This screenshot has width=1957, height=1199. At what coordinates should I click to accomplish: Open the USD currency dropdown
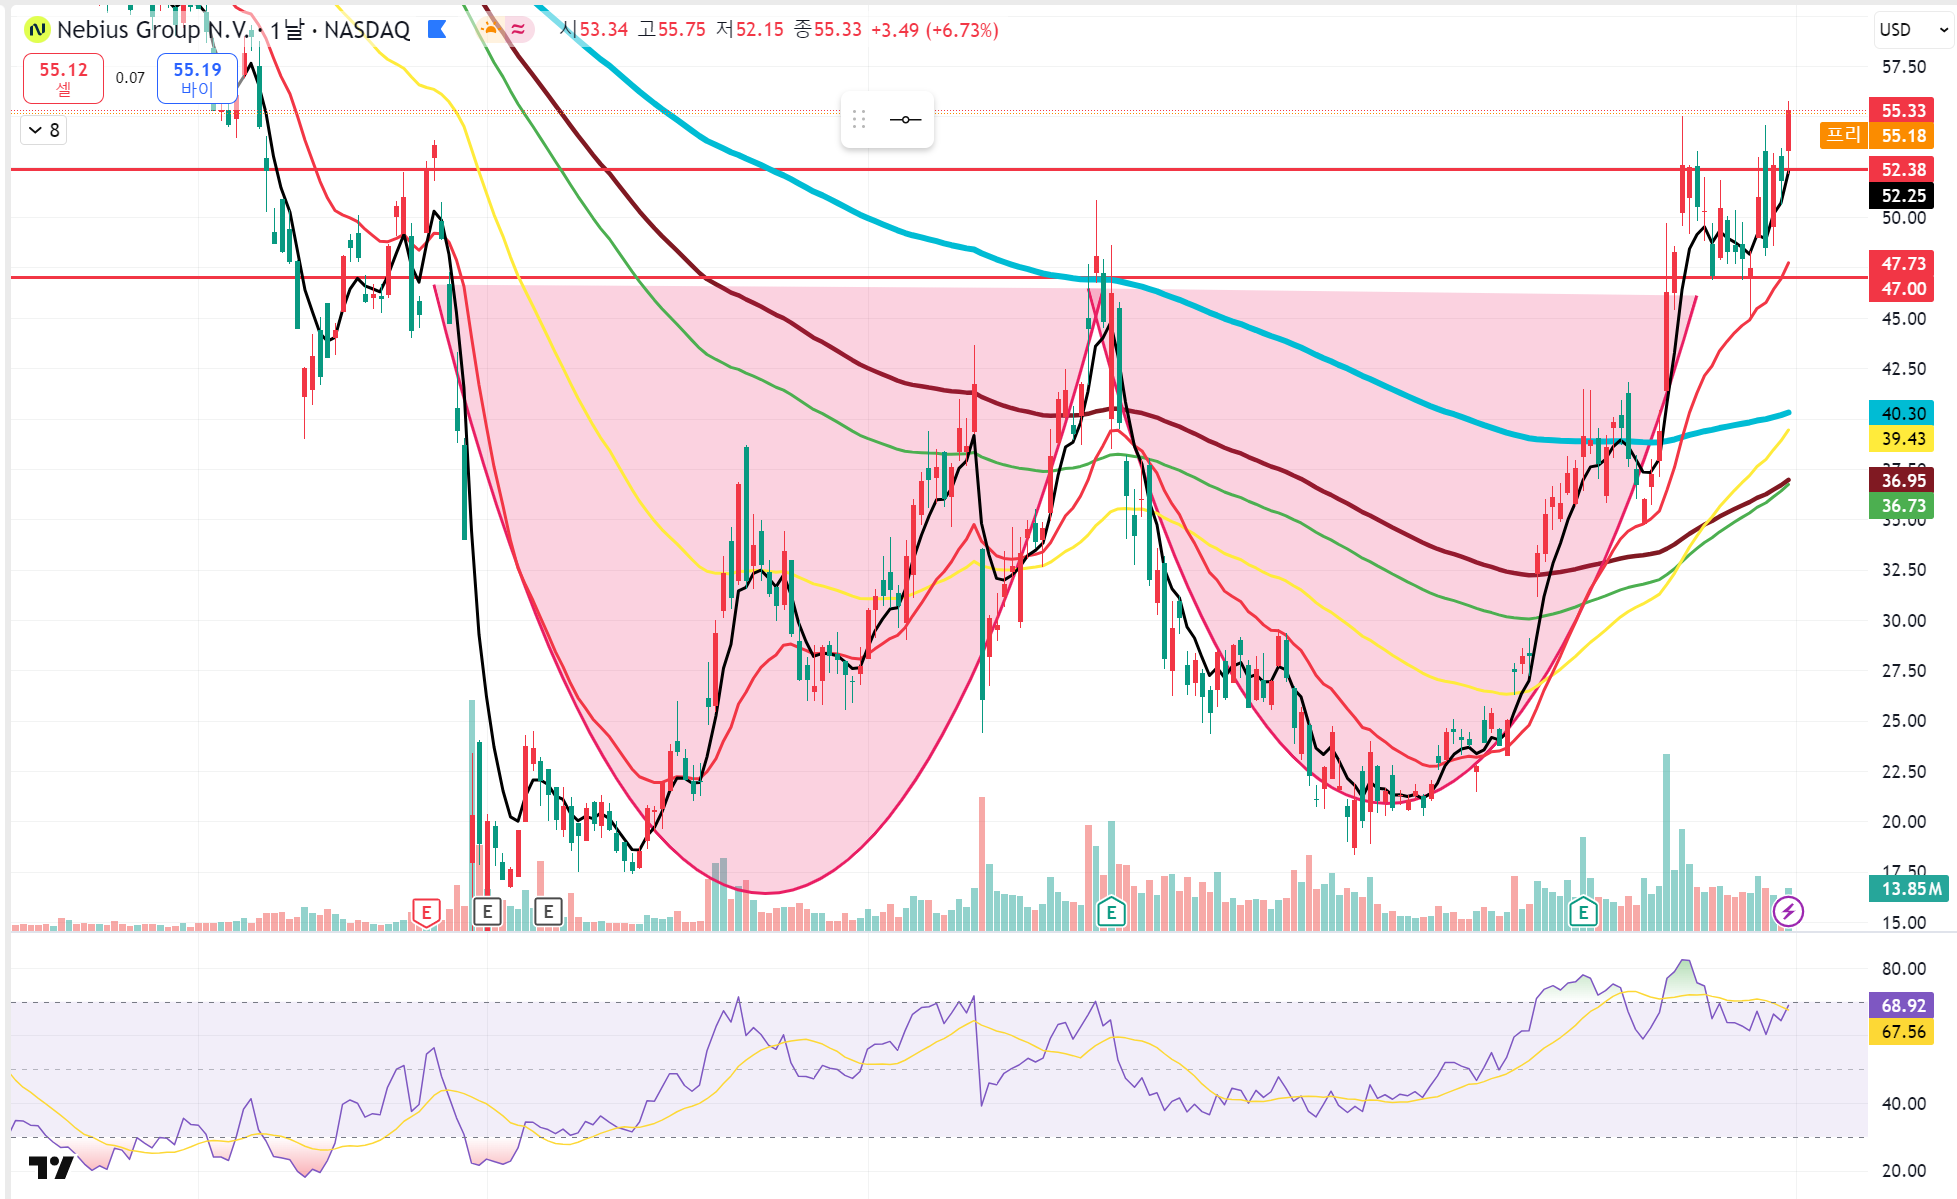(x=1913, y=30)
